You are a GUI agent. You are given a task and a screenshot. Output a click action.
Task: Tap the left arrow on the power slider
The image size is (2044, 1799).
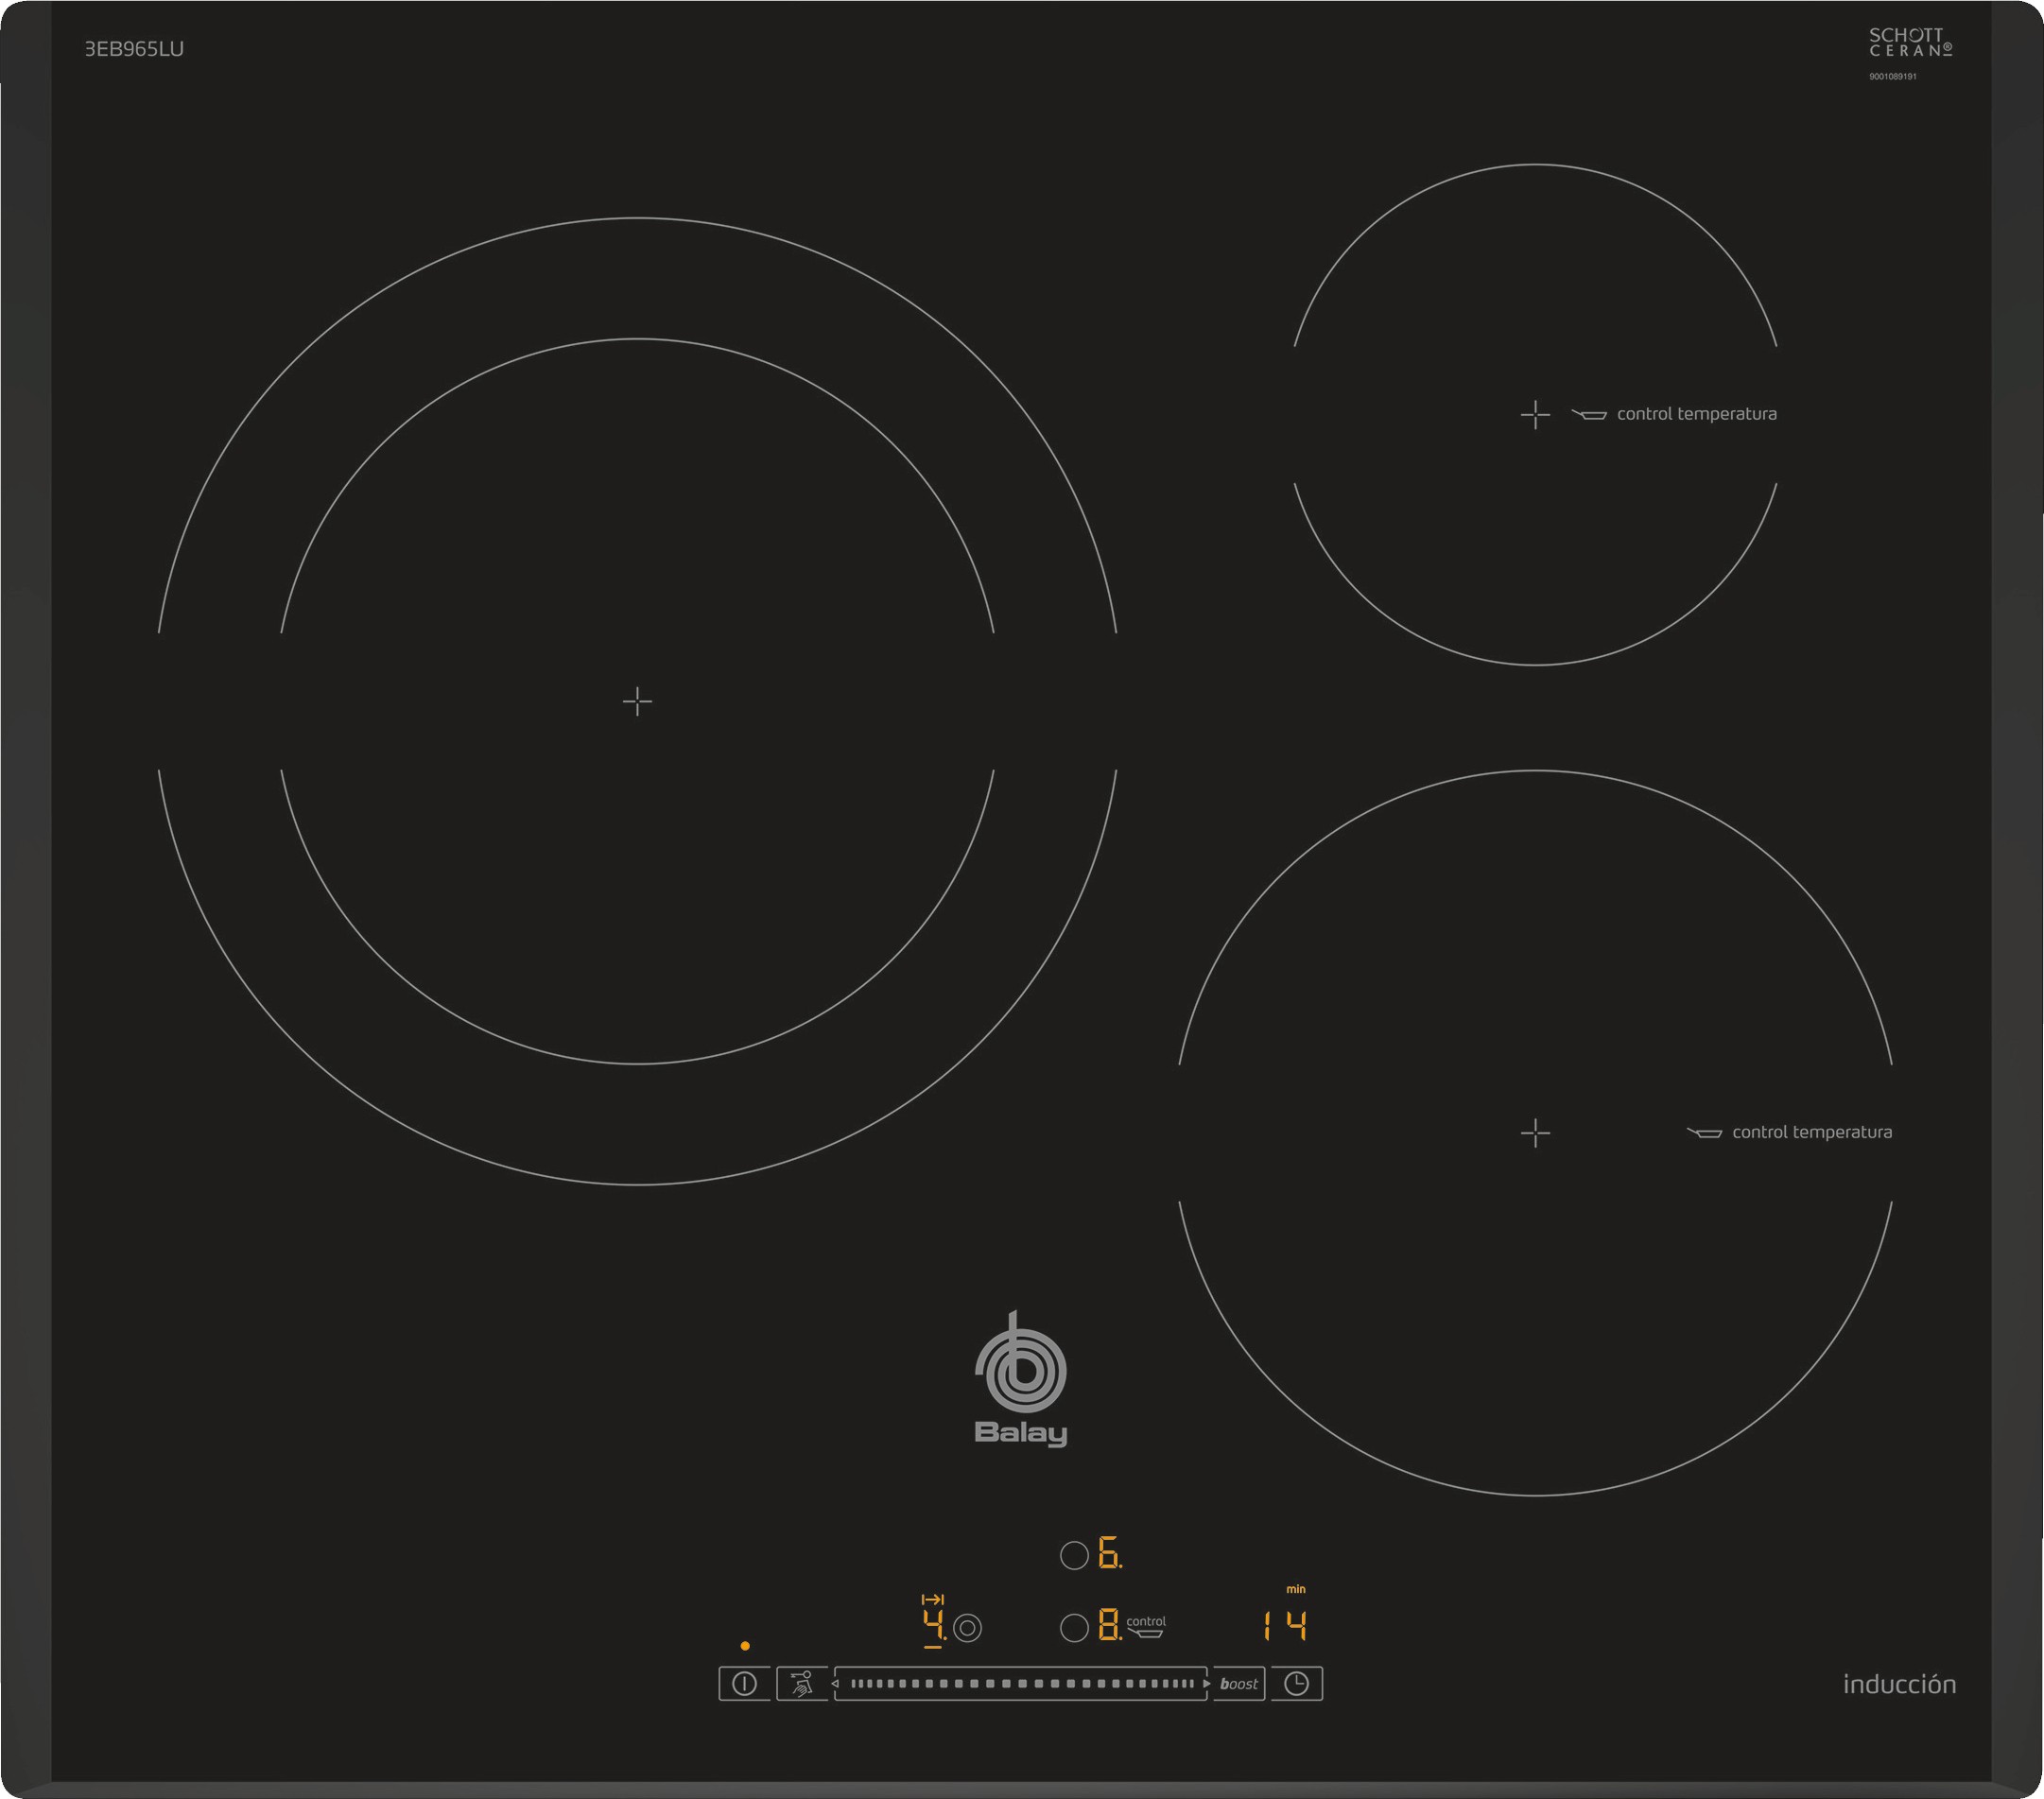point(835,1684)
